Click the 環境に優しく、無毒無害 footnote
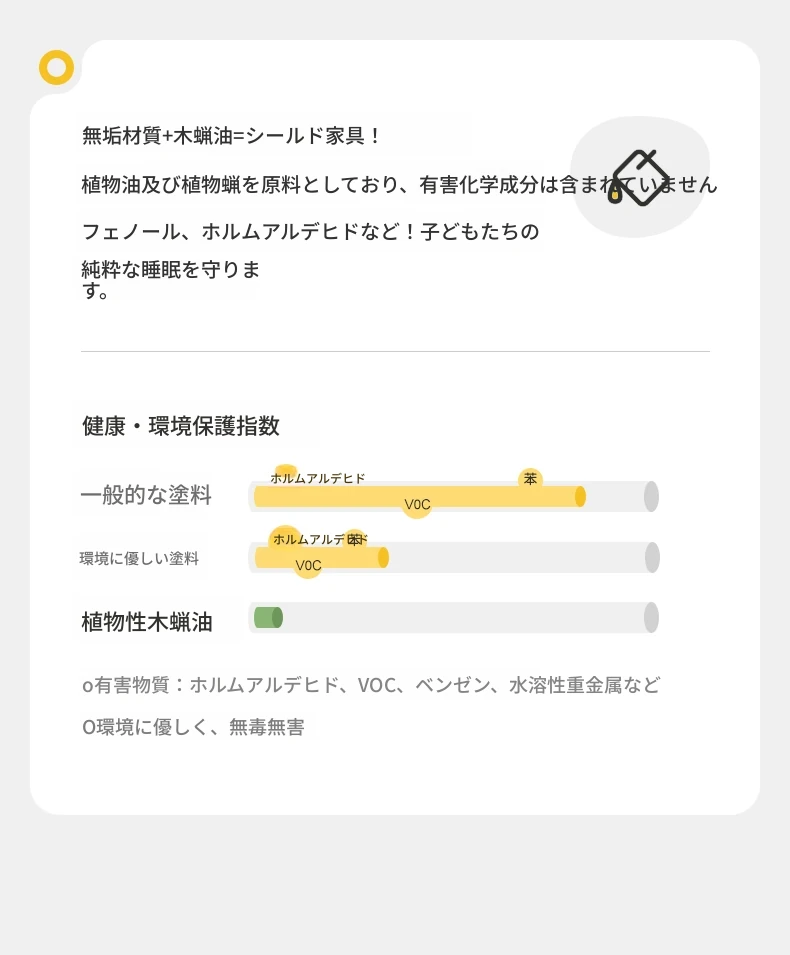The width and height of the screenshot is (790, 955). (193, 727)
